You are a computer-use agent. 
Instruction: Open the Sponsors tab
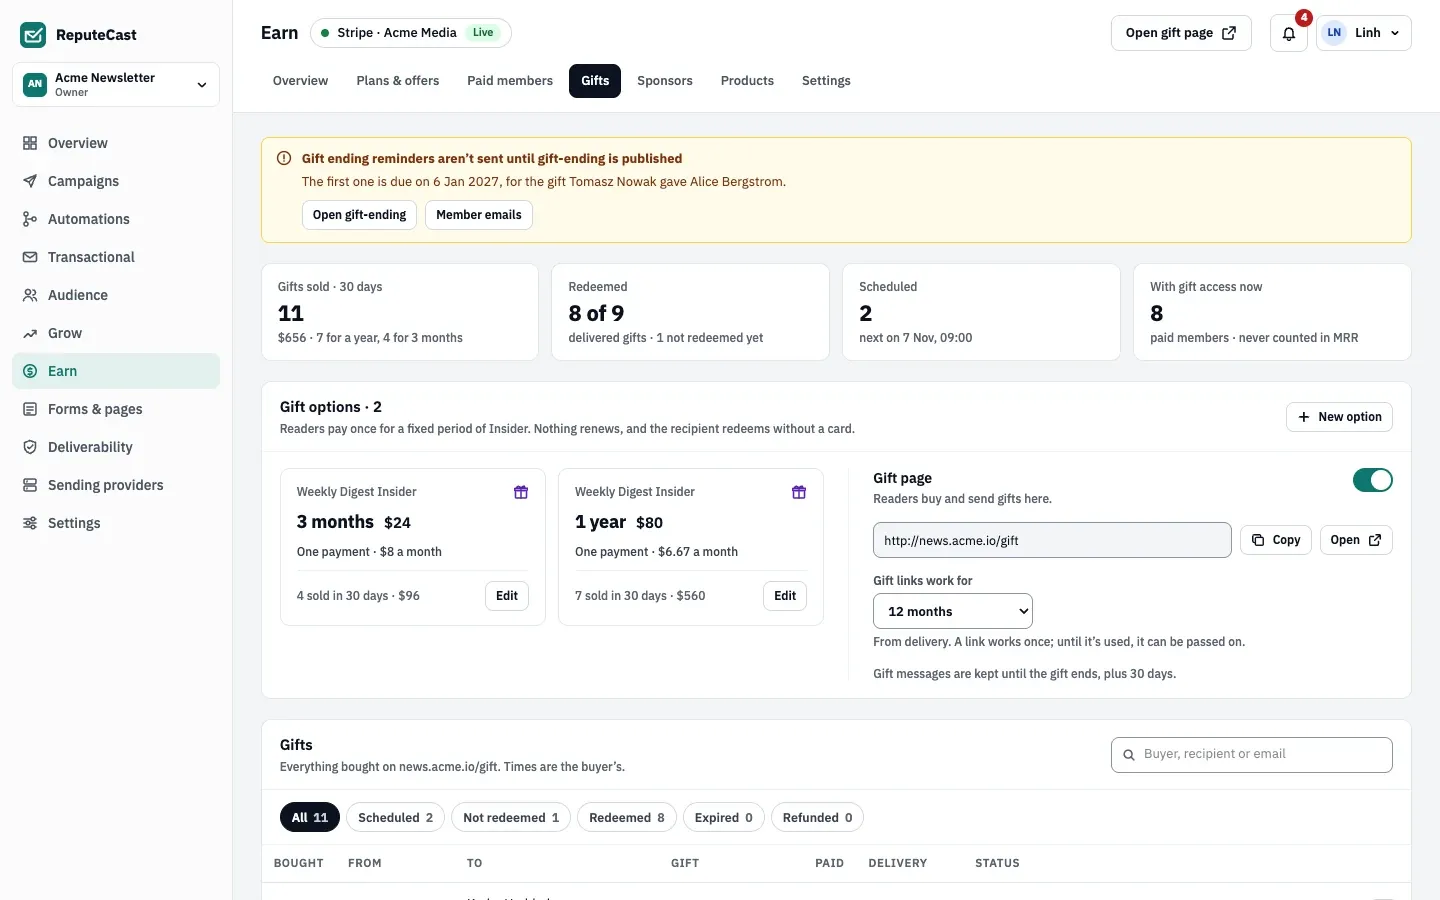665,81
